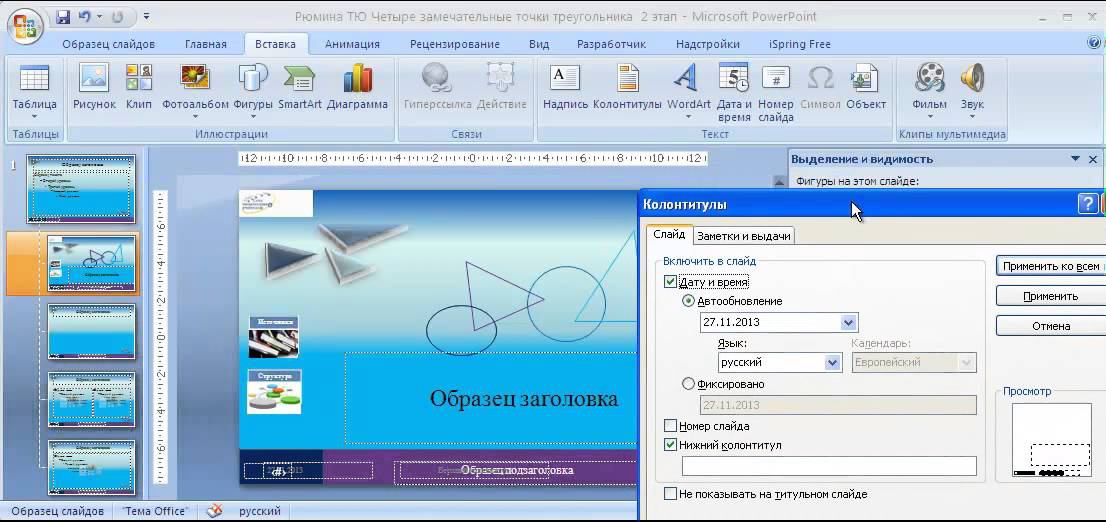Open Выделение и видимость pane options arrow
This screenshot has width=1106, height=522.
click(1076, 159)
